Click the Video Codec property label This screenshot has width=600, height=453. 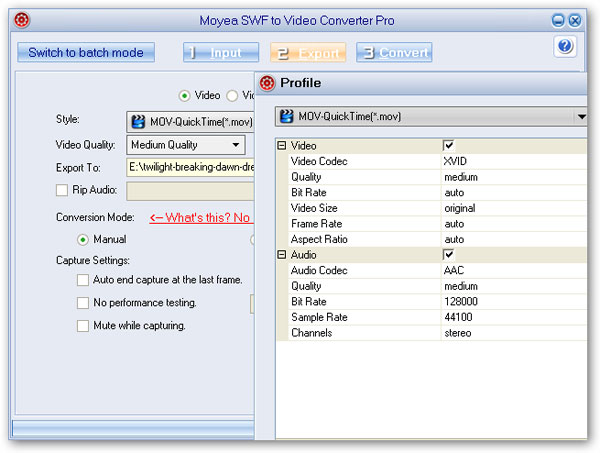(x=319, y=161)
